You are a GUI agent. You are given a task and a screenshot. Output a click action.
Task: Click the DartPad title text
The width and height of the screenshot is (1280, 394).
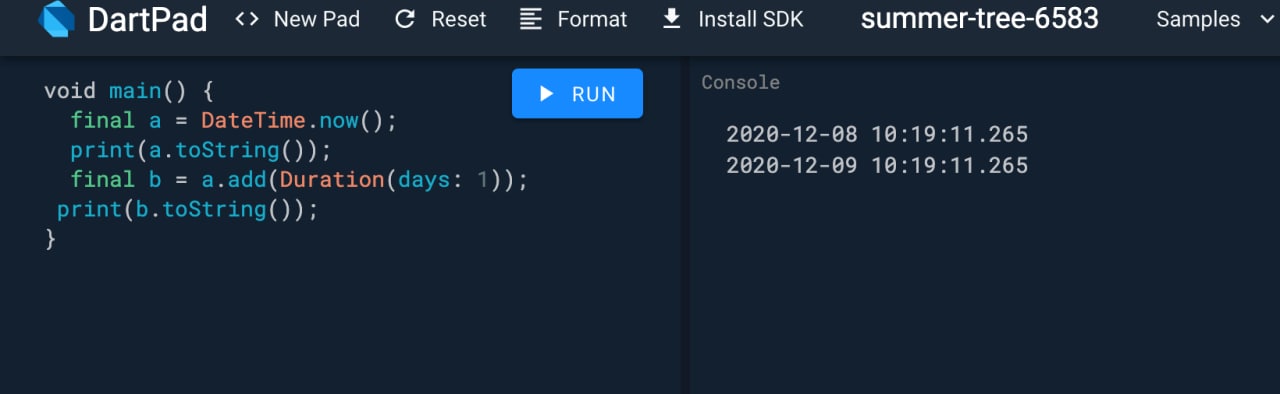pos(147,19)
